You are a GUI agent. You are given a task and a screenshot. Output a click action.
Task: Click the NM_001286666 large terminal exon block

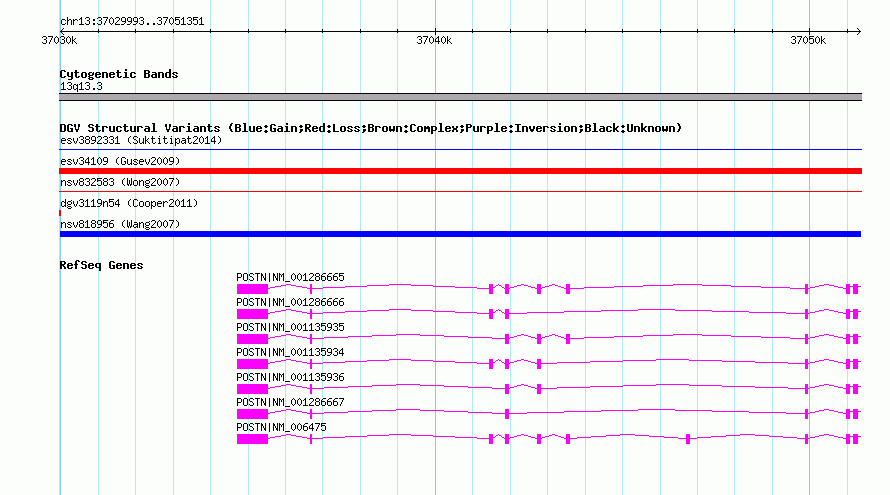point(252,314)
